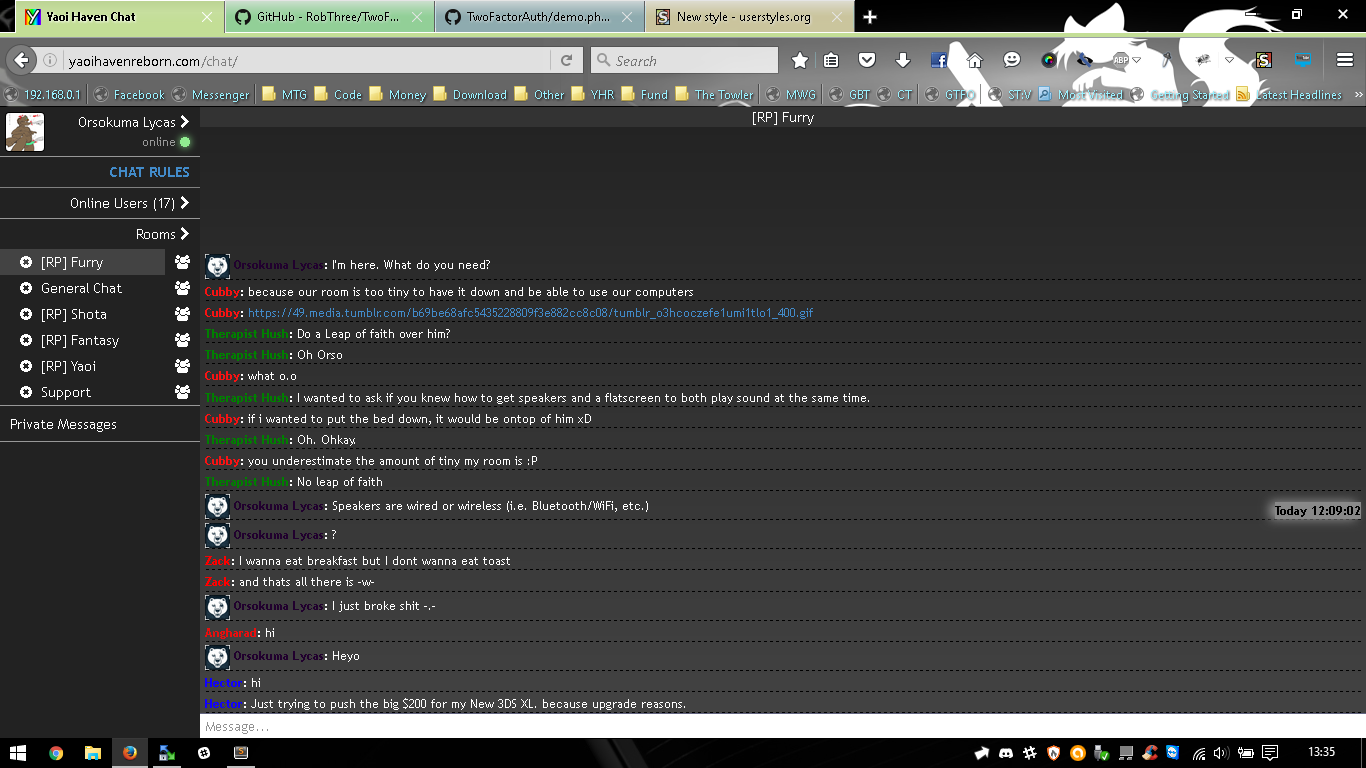Open Discord icon in system tray

coord(1006,752)
